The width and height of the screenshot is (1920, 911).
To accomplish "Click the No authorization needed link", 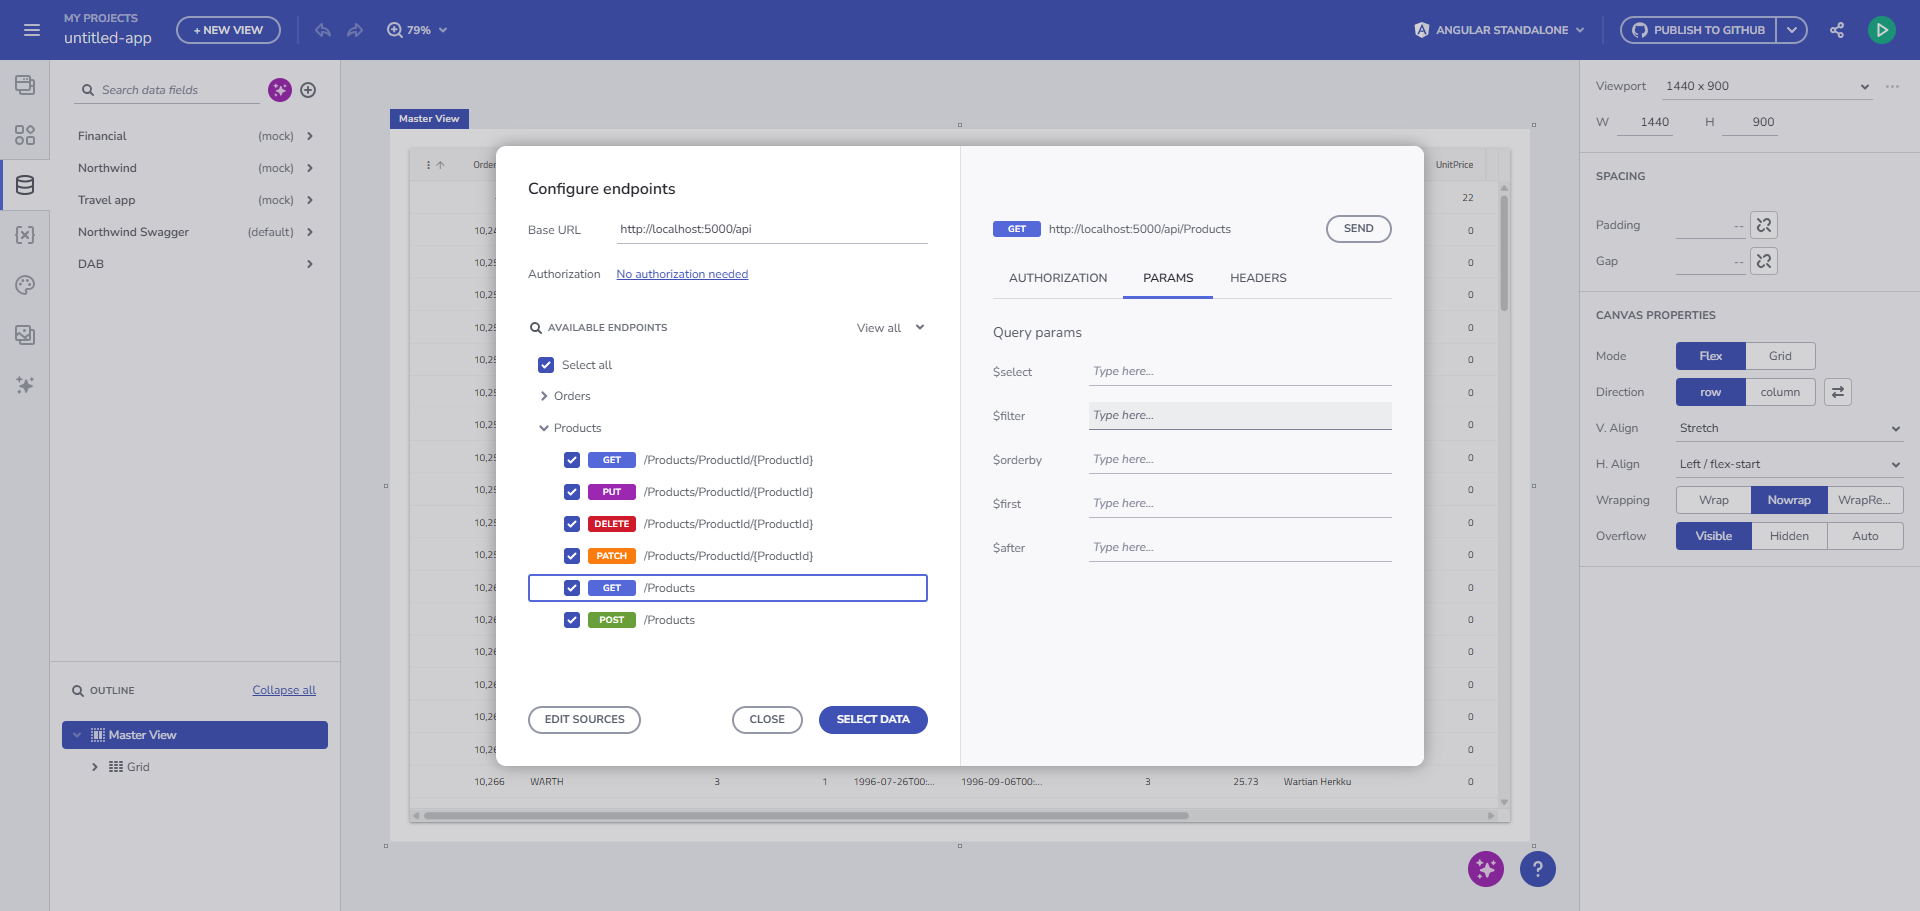I will point(682,274).
